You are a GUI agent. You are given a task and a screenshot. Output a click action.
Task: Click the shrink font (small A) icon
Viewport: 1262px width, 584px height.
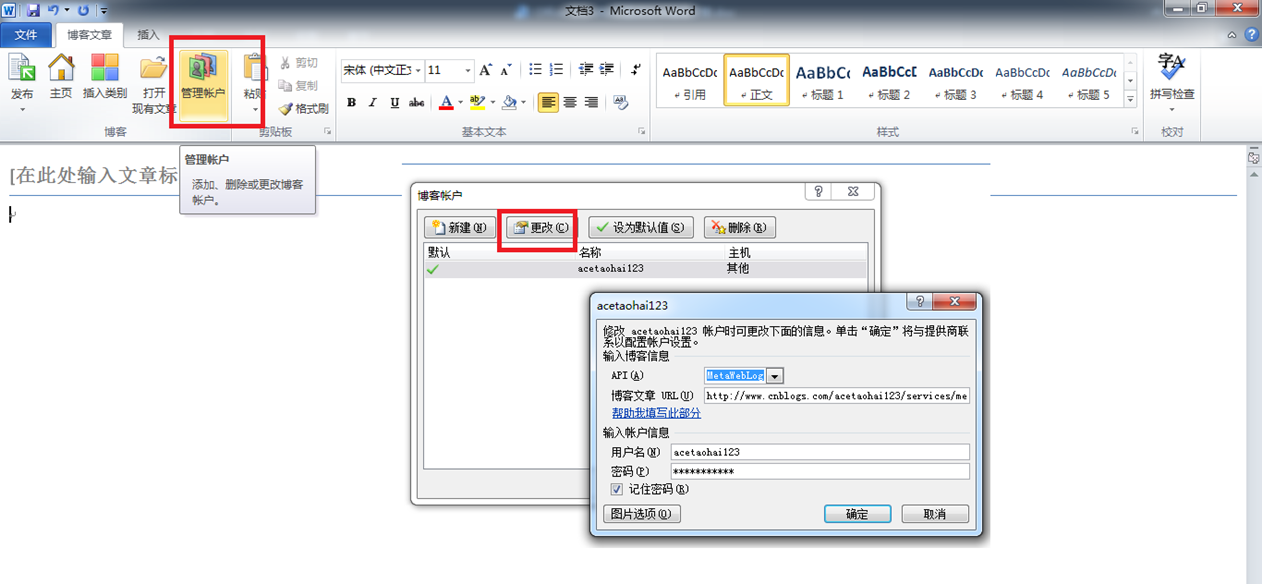(x=505, y=70)
